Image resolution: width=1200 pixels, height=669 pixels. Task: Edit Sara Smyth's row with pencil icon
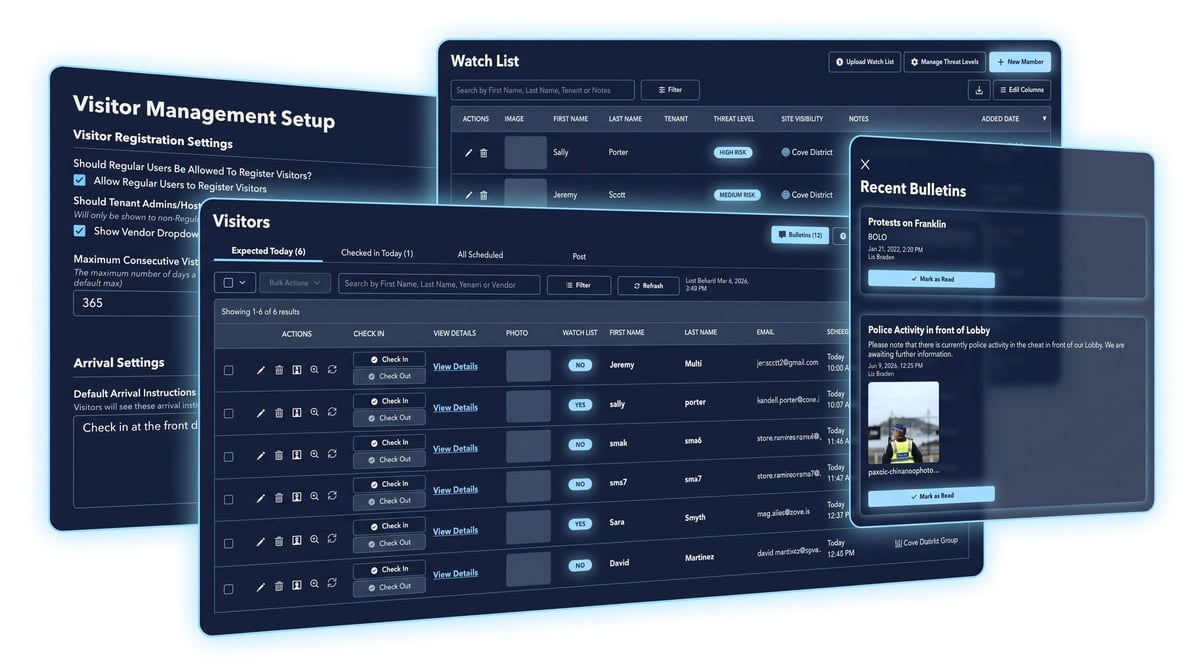coord(261,541)
